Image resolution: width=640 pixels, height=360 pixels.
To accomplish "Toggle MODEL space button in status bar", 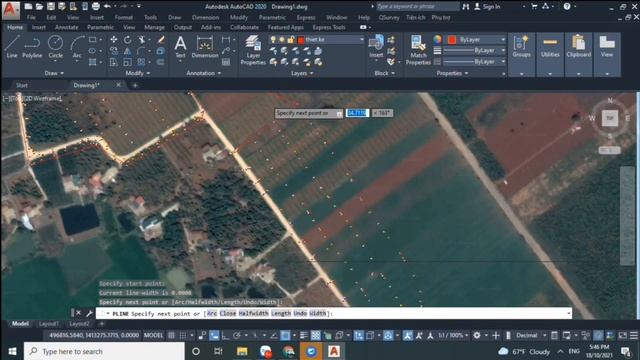I will click(153, 336).
